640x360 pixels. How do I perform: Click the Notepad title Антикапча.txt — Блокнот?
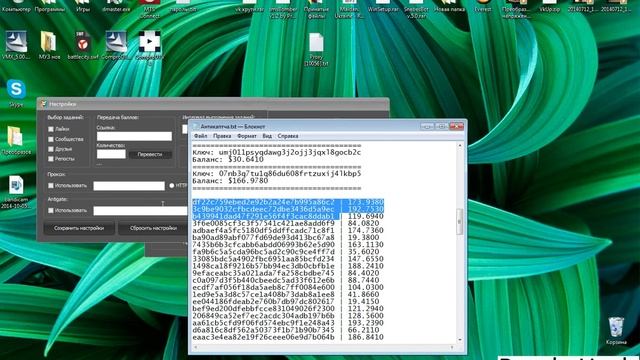[x=233, y=127]
